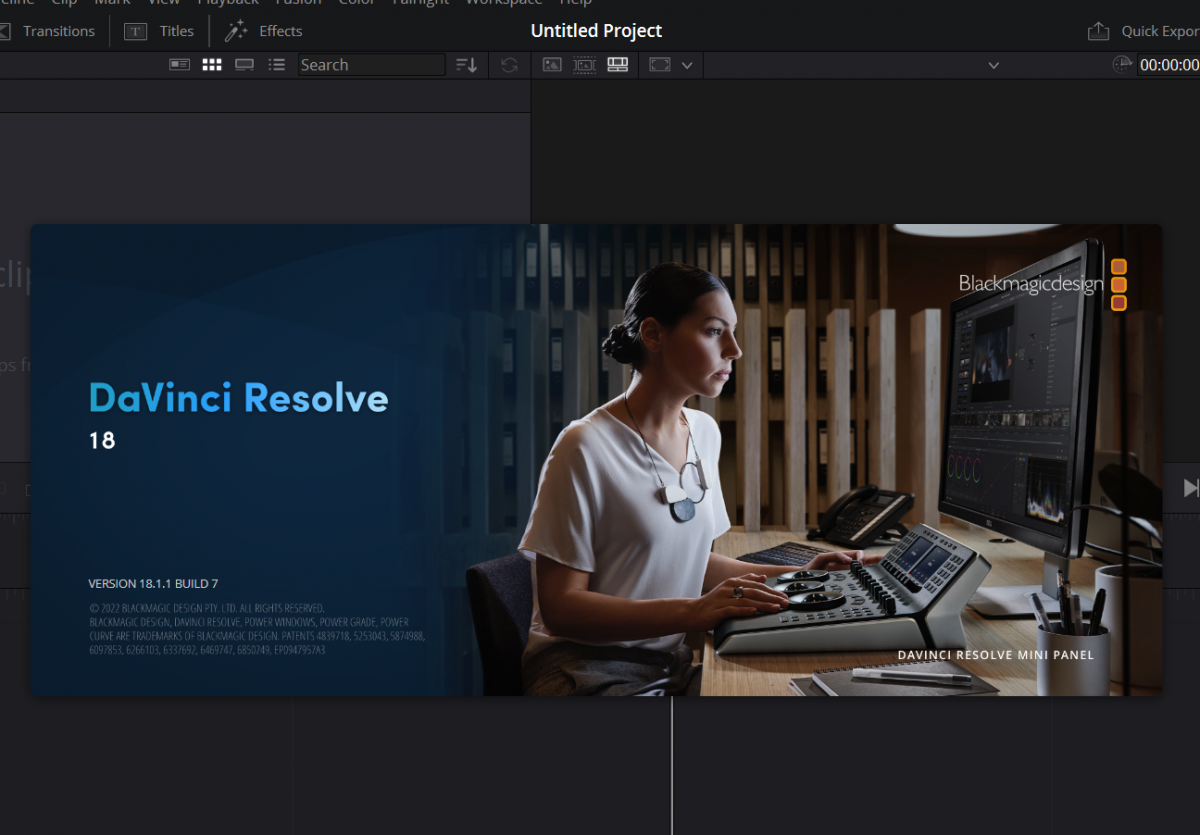Click the jump-to-end playback button
Image resolution: width=1200 pixels, height=835 pixels.
1190,487
